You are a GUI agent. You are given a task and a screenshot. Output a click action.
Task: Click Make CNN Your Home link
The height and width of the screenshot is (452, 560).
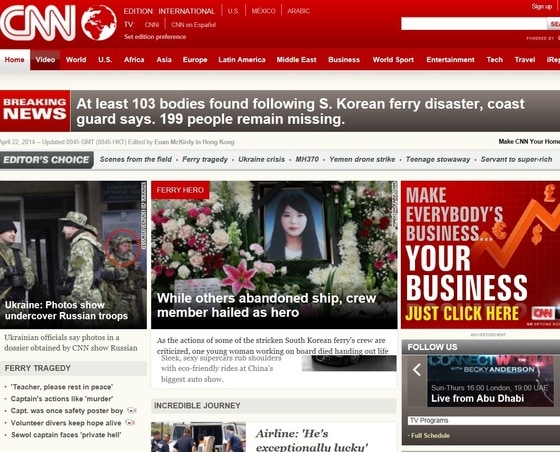point(529,142)
